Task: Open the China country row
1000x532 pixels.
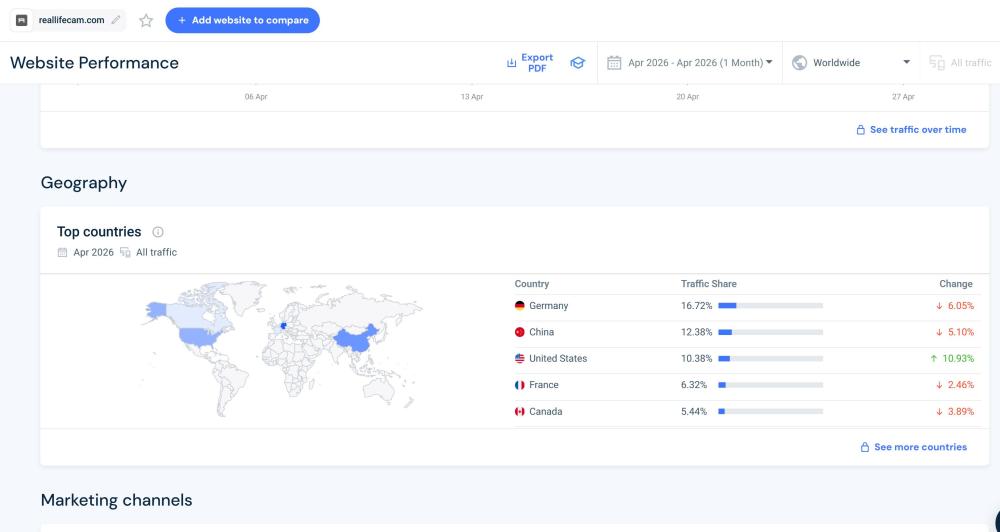Action: 747,332
